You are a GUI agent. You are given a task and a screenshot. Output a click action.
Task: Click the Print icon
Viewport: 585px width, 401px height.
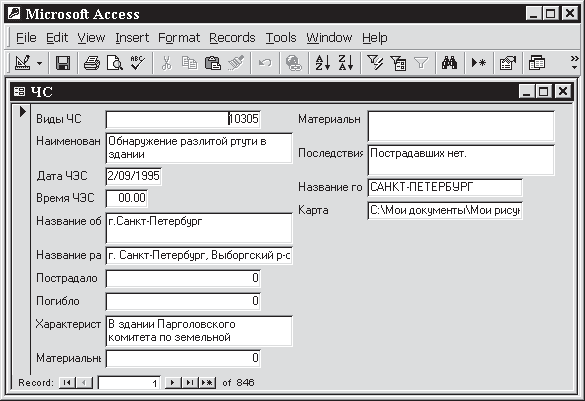(92, 63)
